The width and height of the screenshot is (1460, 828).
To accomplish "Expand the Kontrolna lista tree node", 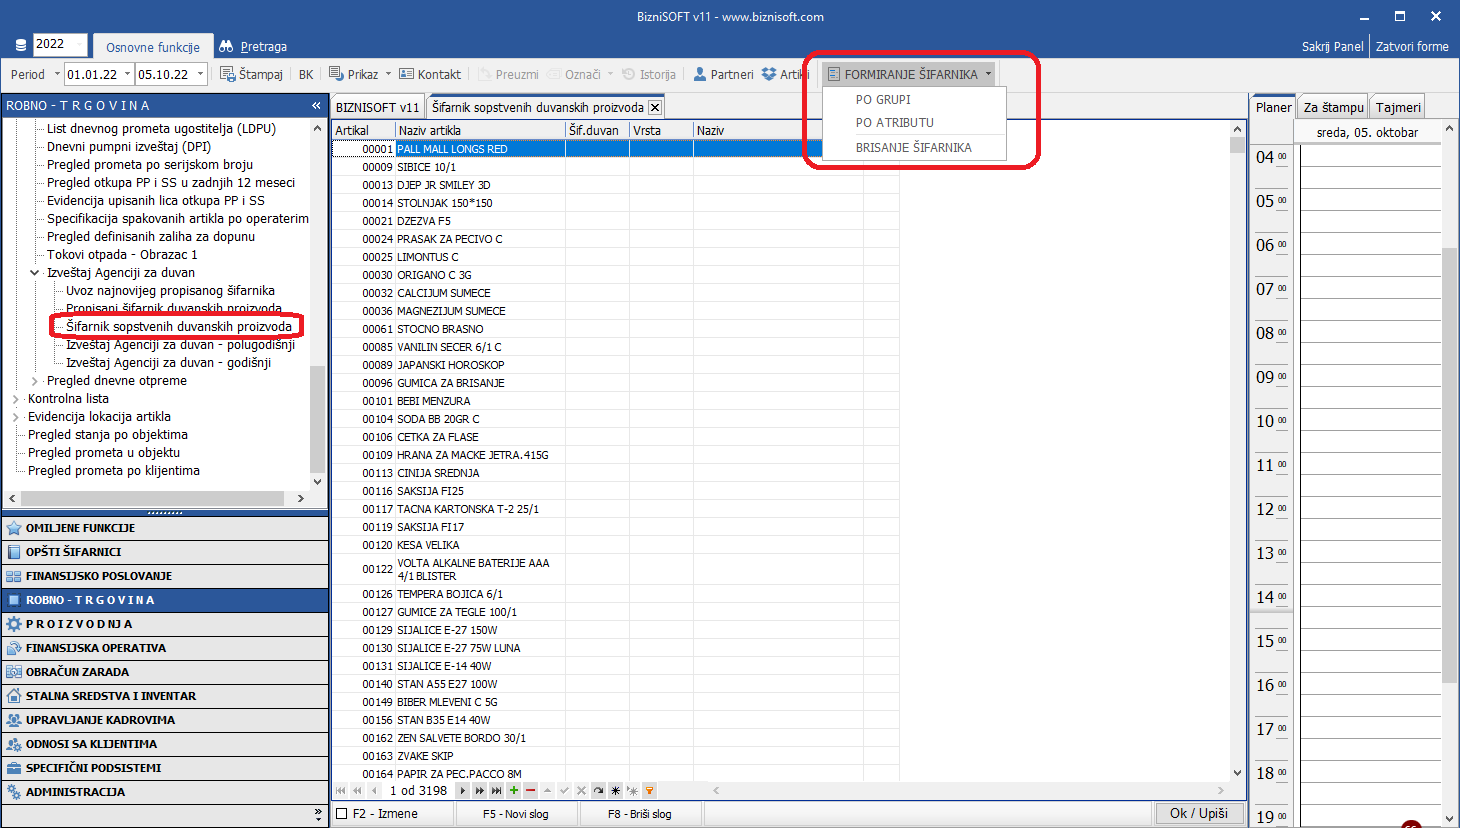I will point(16,399).
